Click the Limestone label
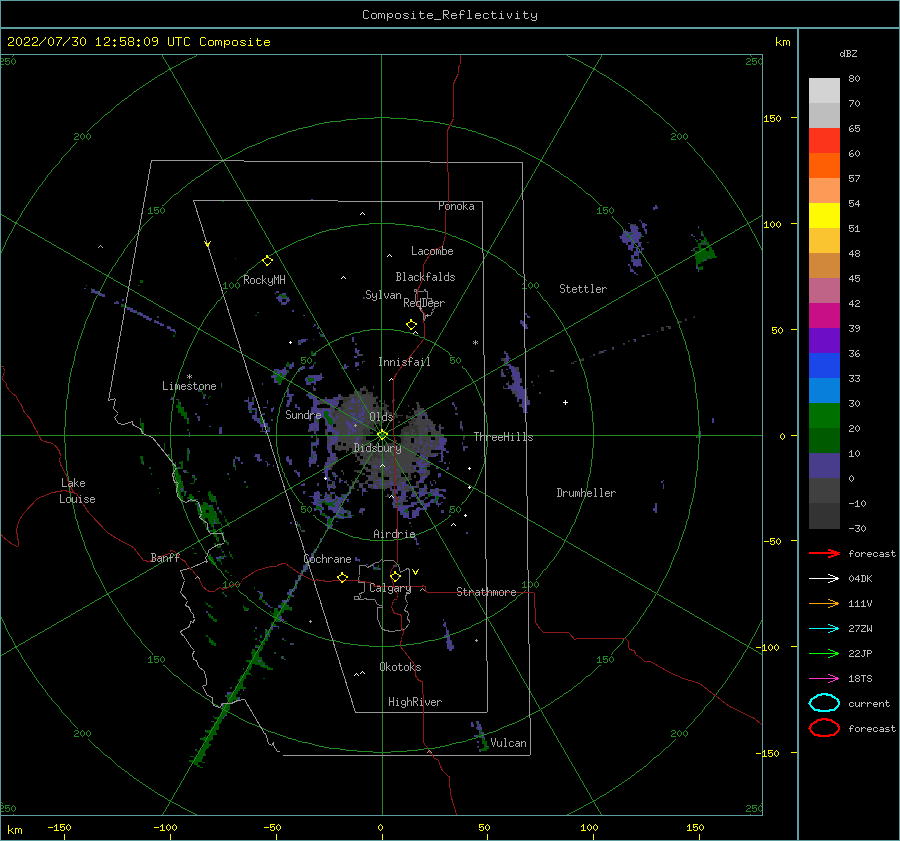Image resolution: width=900 pixels, height=841 pixels. tap(189, 386)
